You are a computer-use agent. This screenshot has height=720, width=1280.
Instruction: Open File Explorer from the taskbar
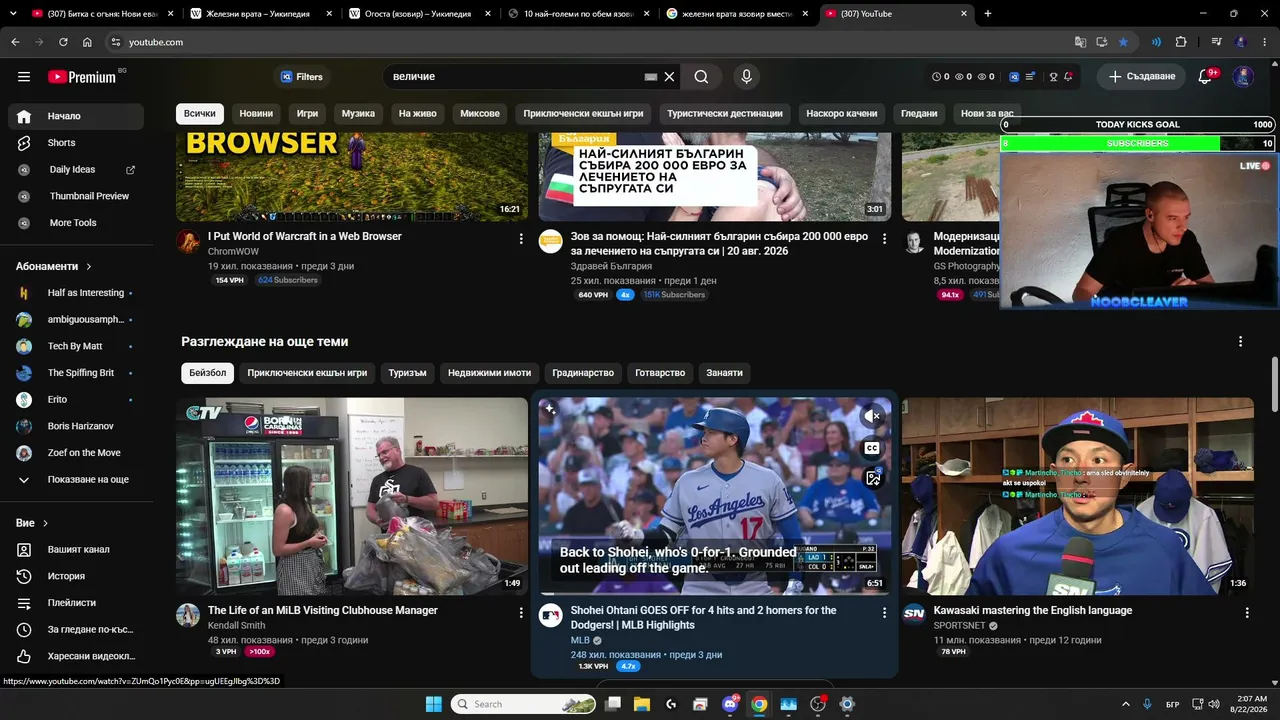[x=642, y=704]
